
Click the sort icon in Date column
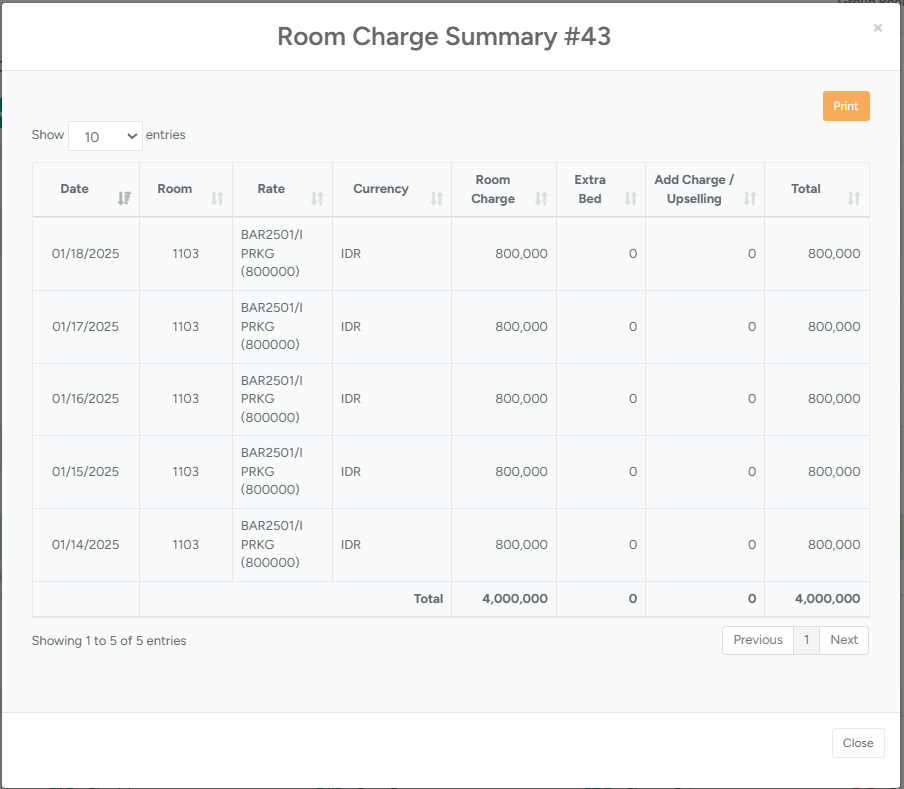124,198
